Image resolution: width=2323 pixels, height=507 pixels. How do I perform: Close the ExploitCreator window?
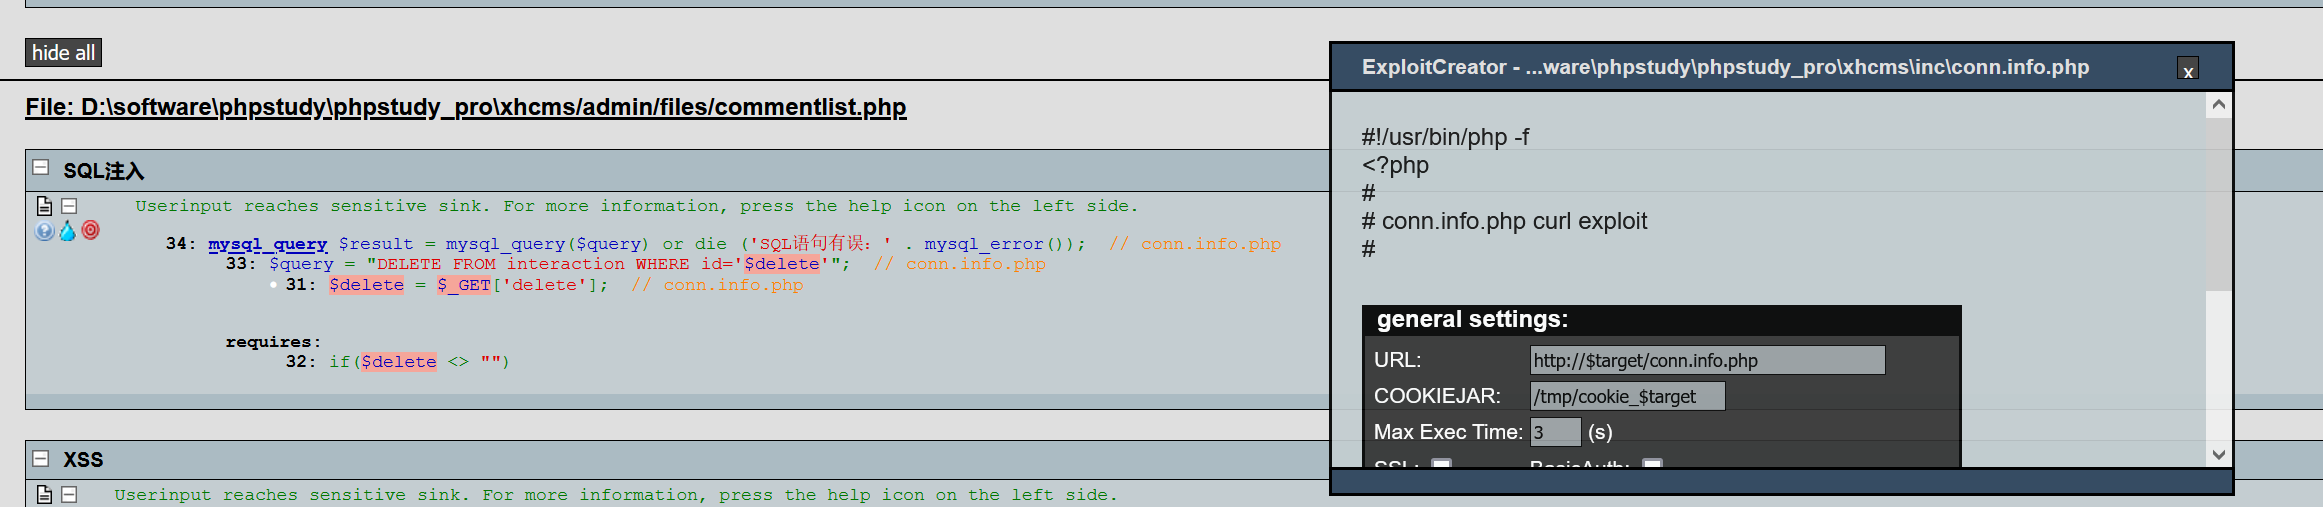[2188, 70]
